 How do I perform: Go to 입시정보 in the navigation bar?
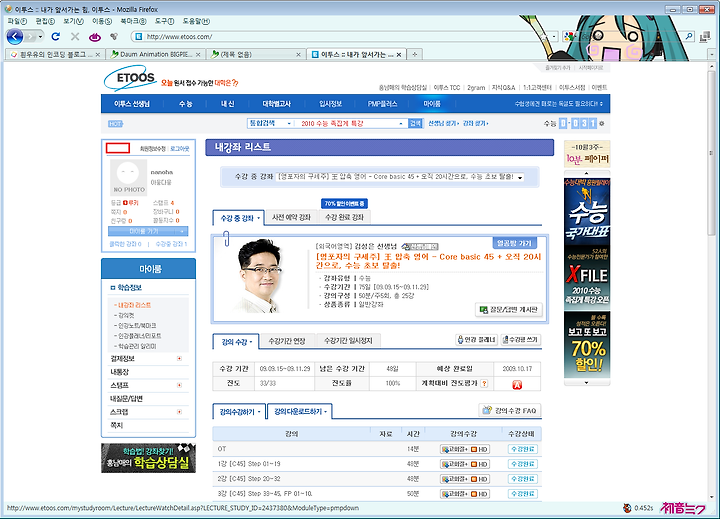pos(331,104)
